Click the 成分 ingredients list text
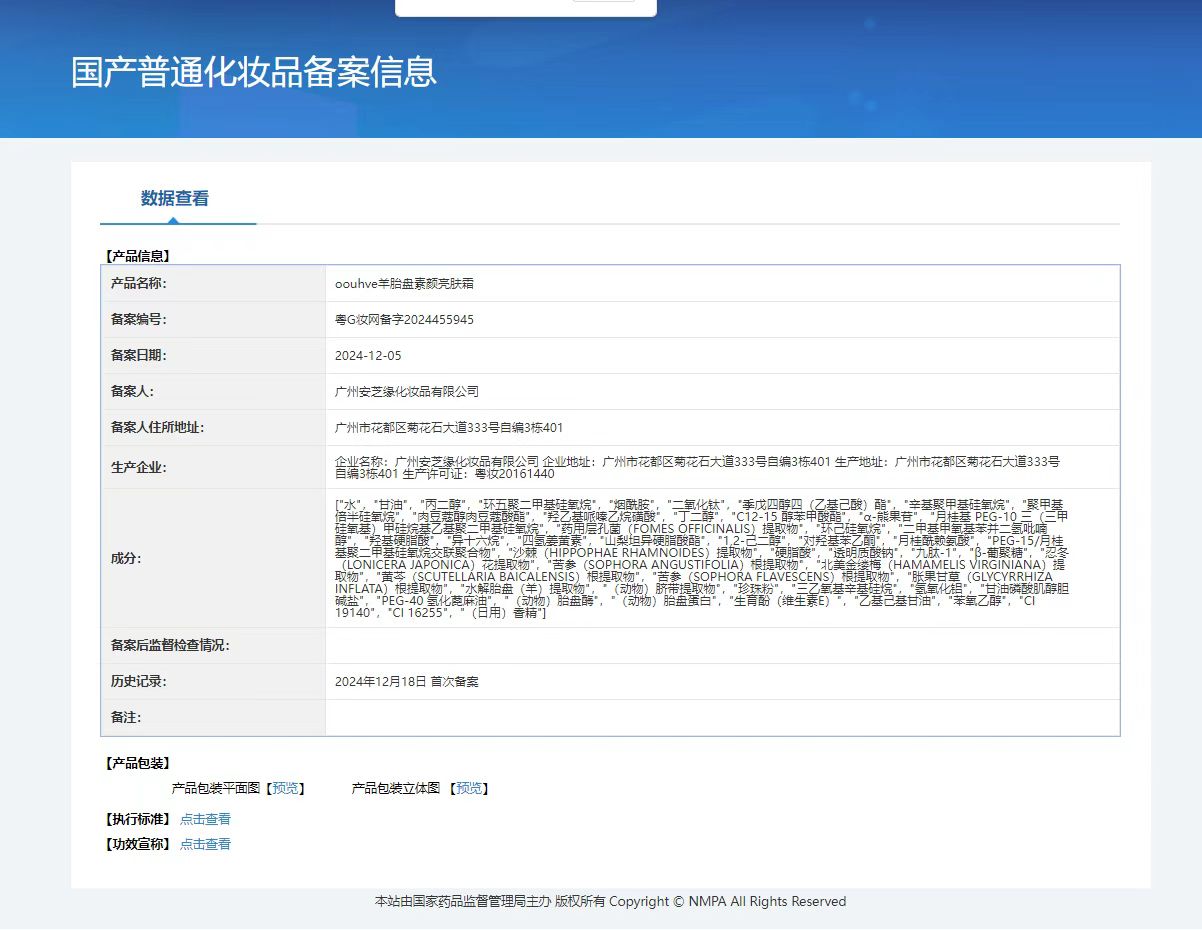Image resolution: width=1202 pixels, height=930 pixels. point(700,558)
